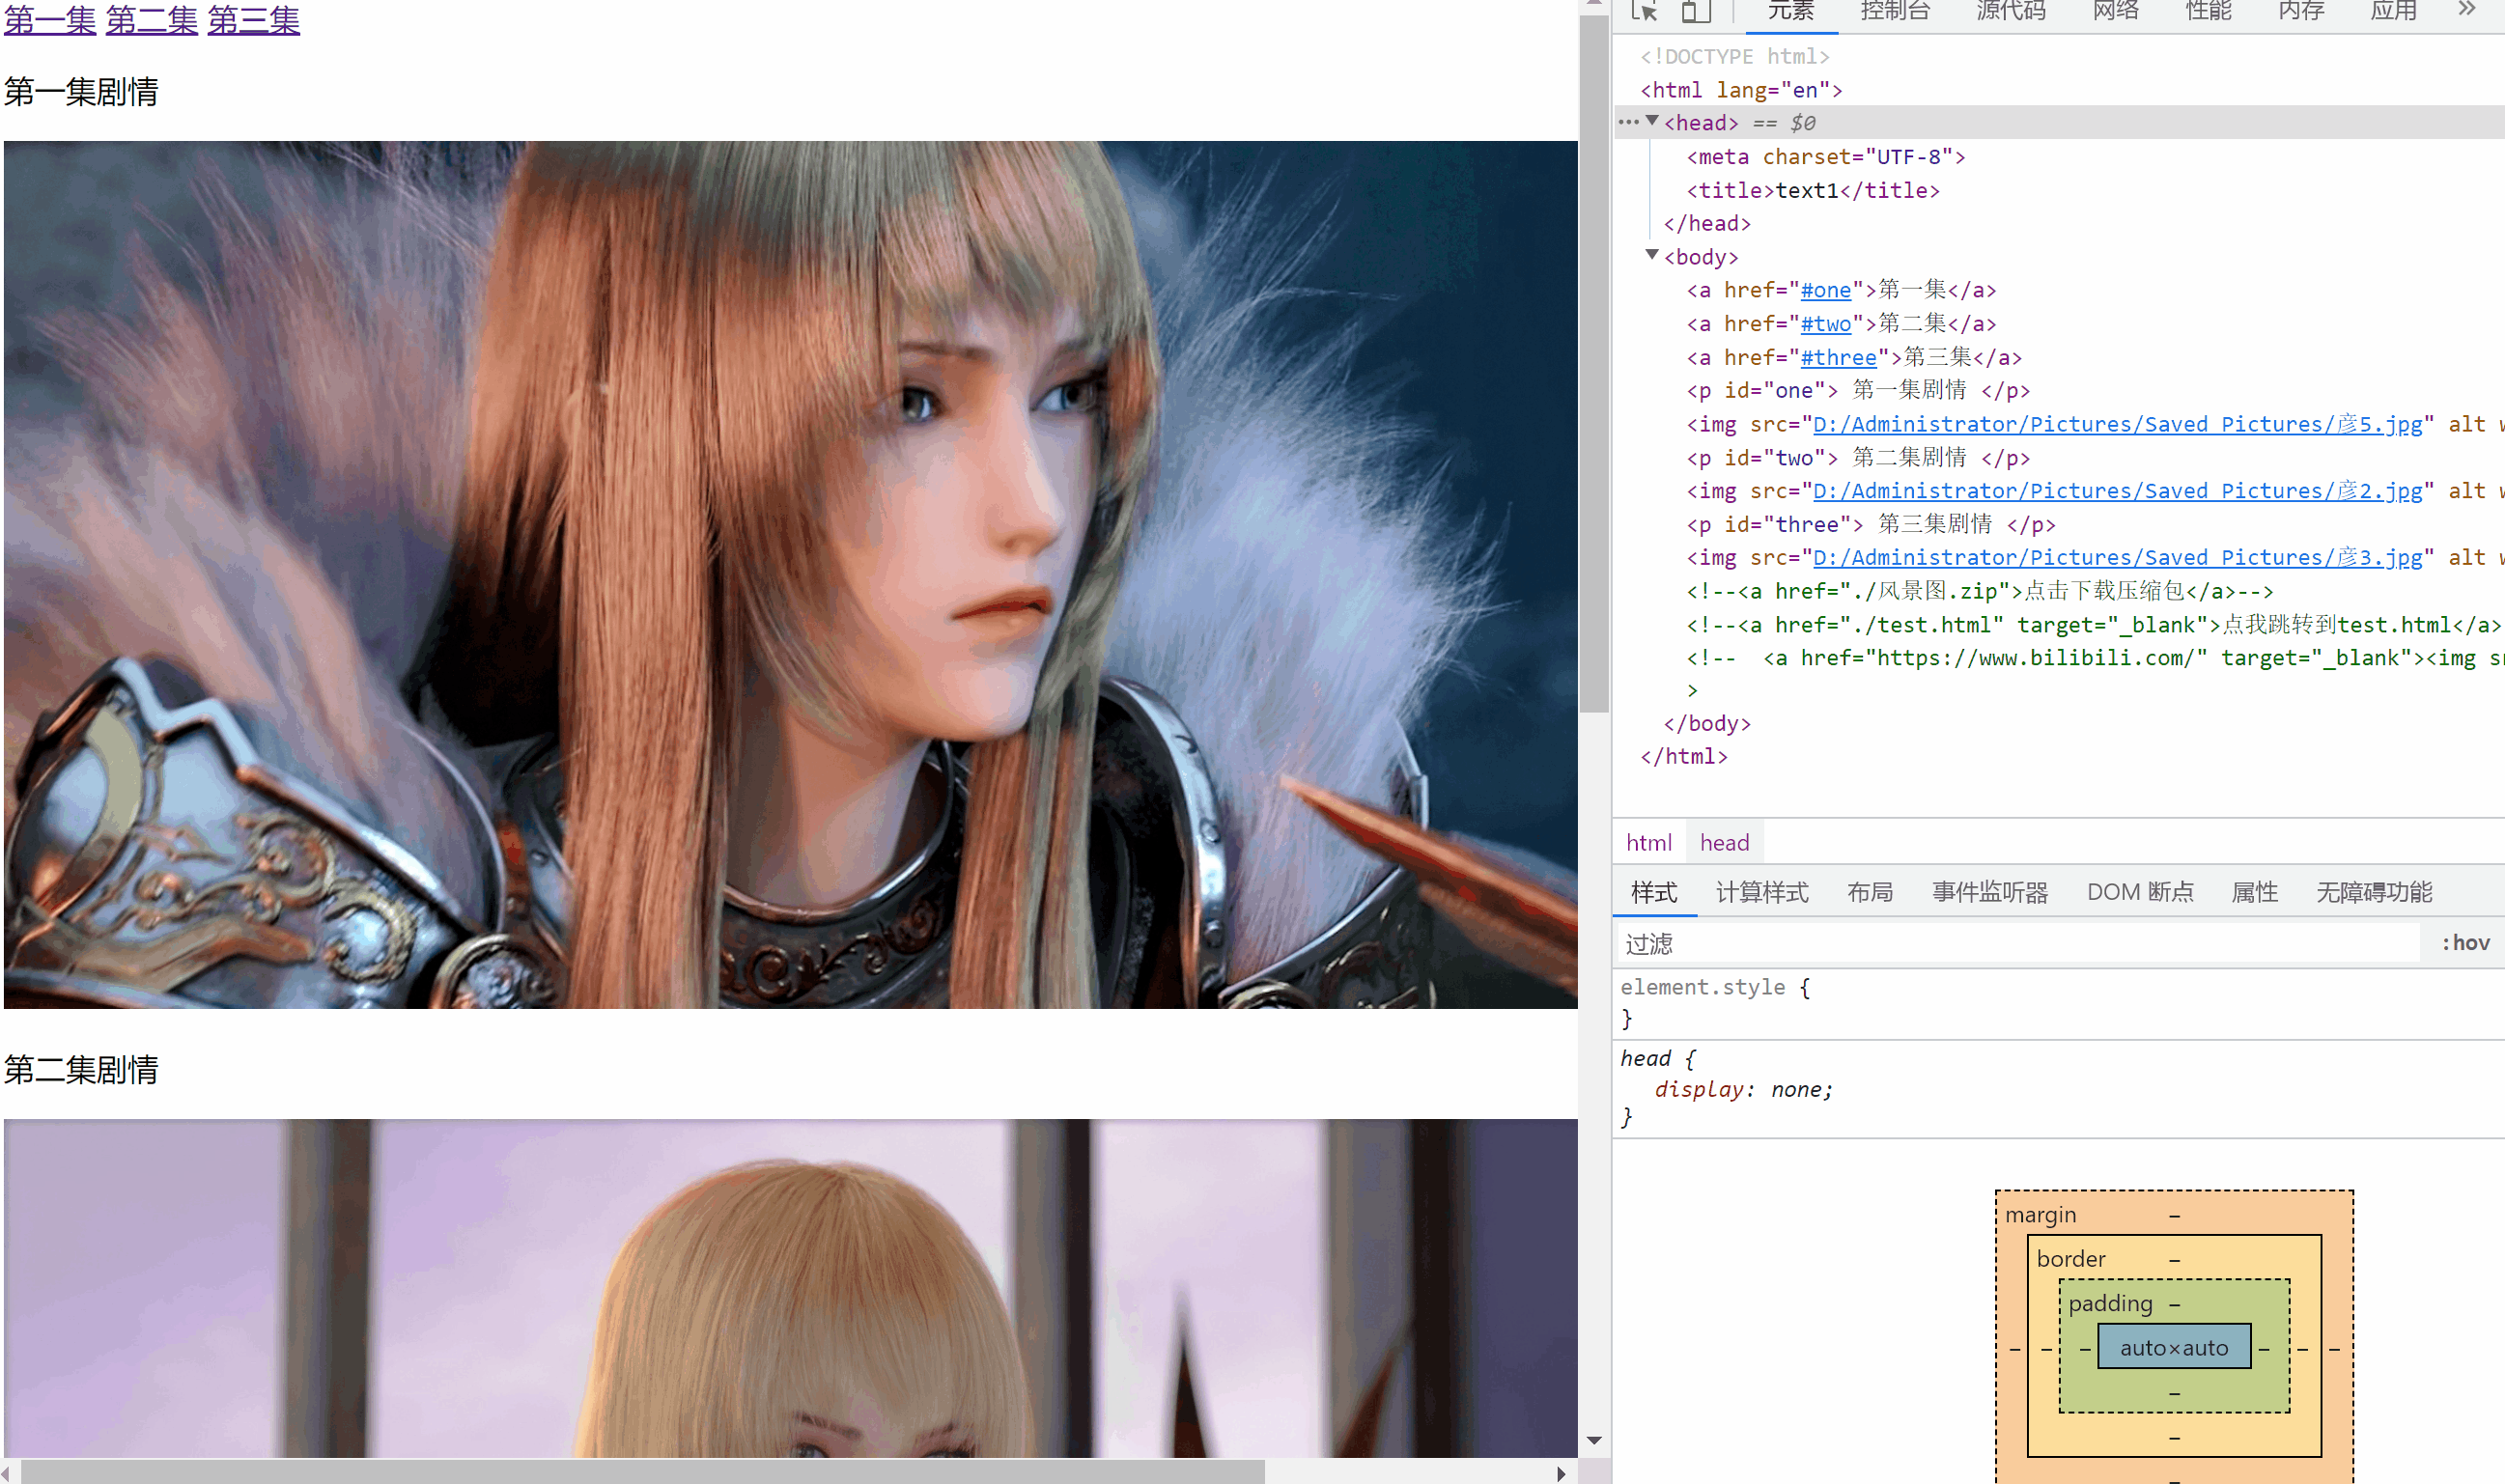Select the meta charset line in DOM

coord(1826,157)
